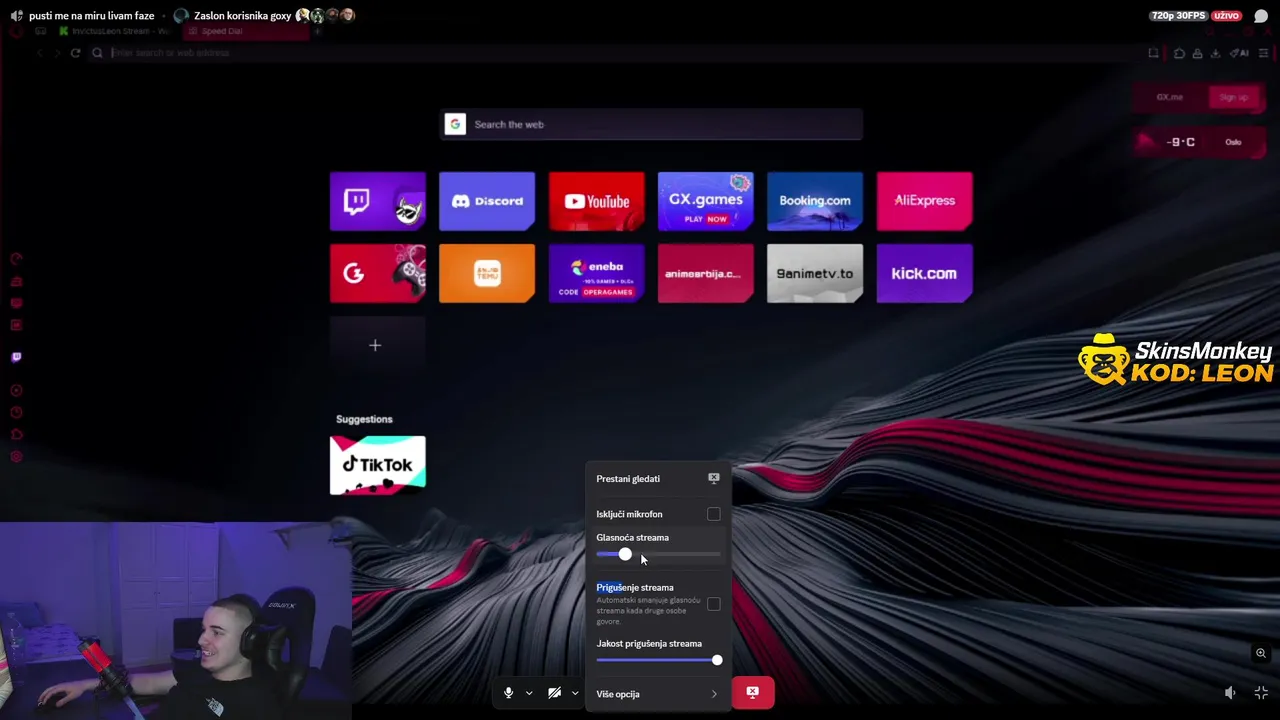This screenshot has width=1280, height=720.
Task: Click the Sign up button
Action: 1233,97
